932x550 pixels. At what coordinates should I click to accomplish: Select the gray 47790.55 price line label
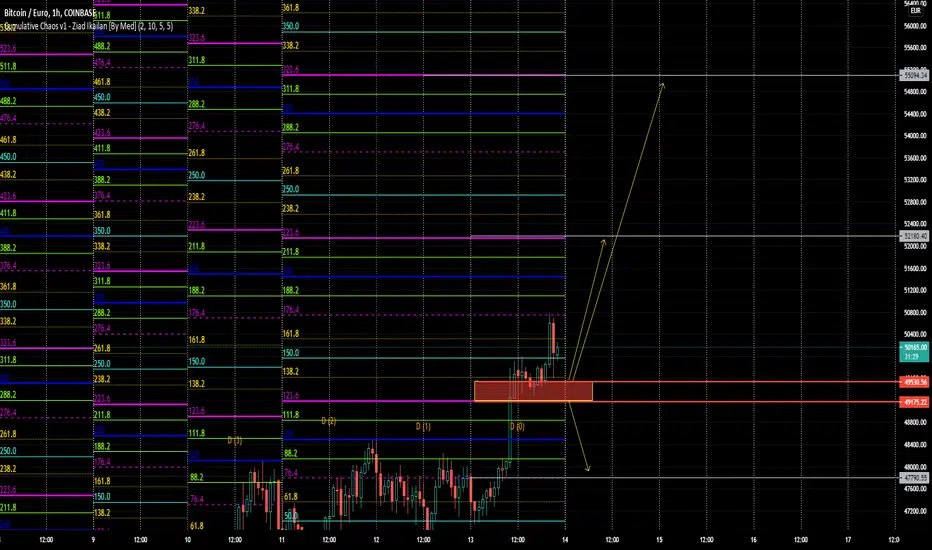(915, 478)
